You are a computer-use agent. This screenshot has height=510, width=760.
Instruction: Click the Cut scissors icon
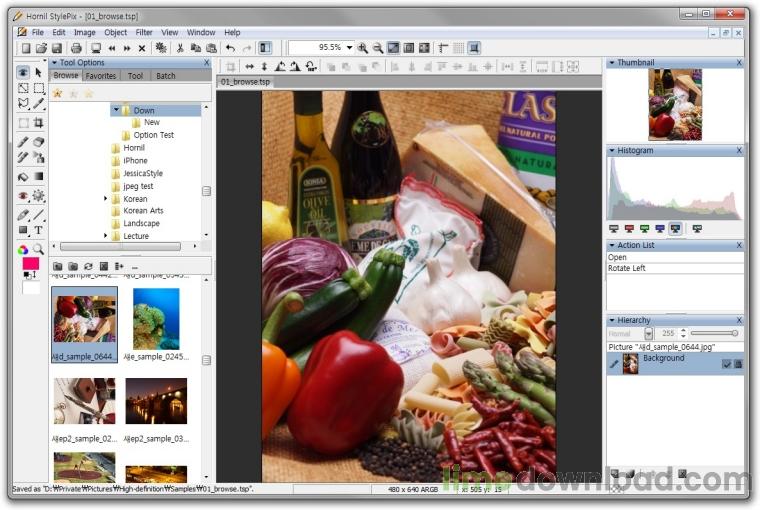(180, 48)
